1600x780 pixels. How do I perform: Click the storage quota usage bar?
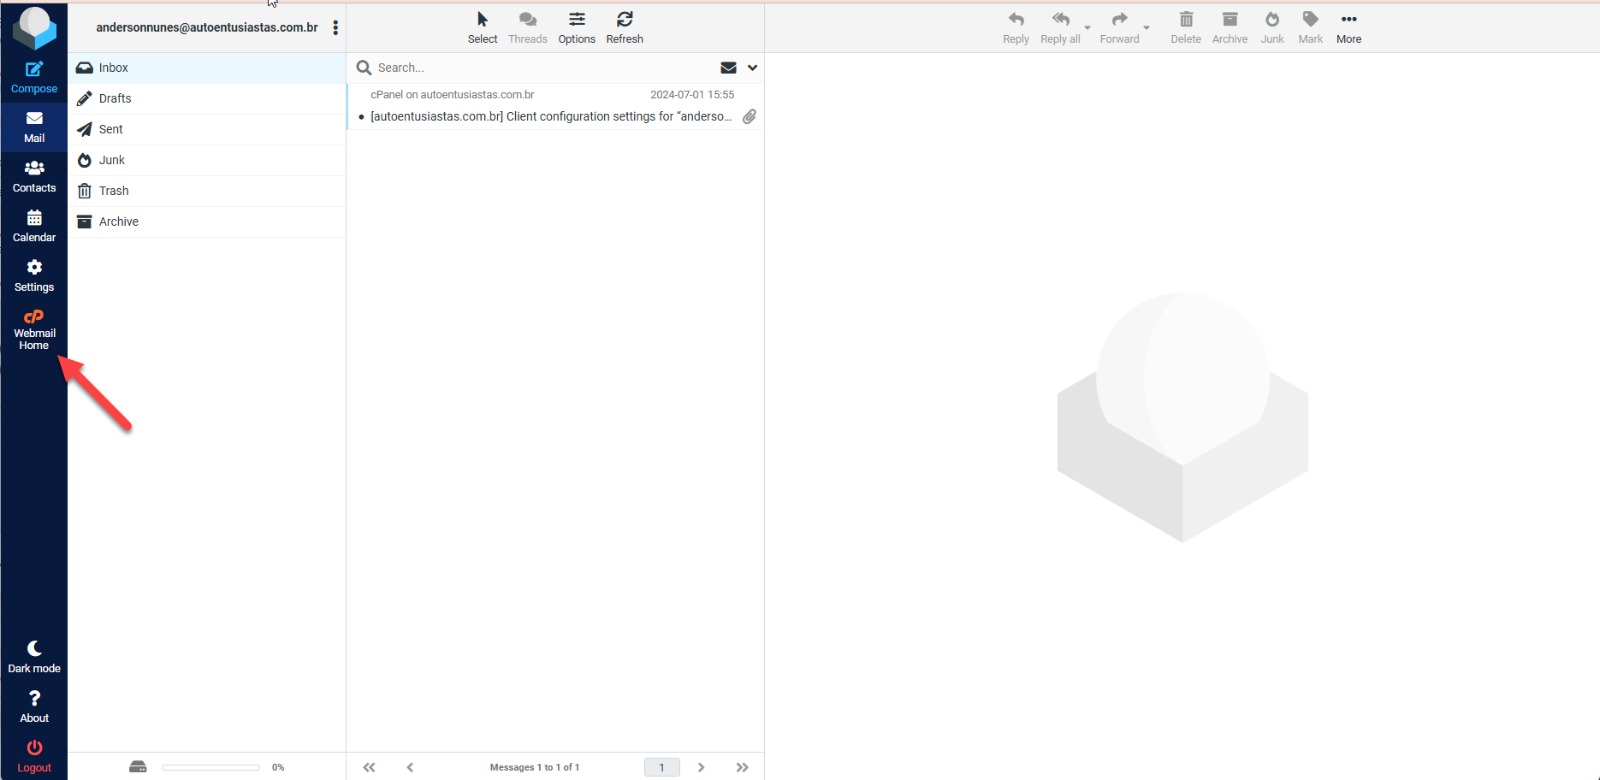click(211, 767)
